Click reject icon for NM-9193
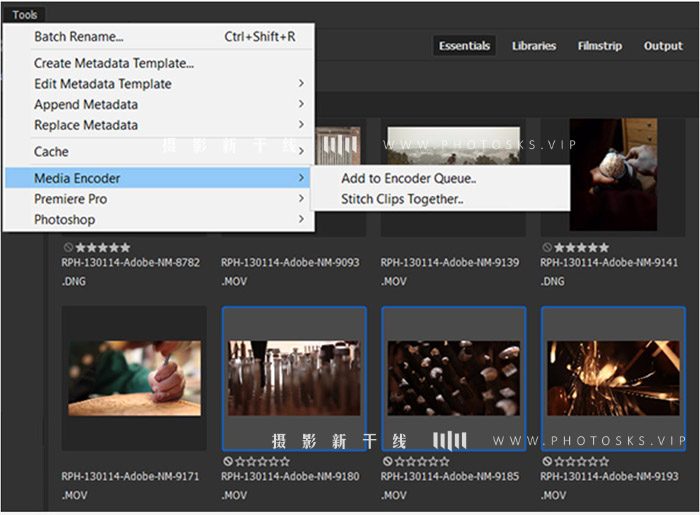The height and width of the screenshot is (515, 700). (x=547, y=461)
